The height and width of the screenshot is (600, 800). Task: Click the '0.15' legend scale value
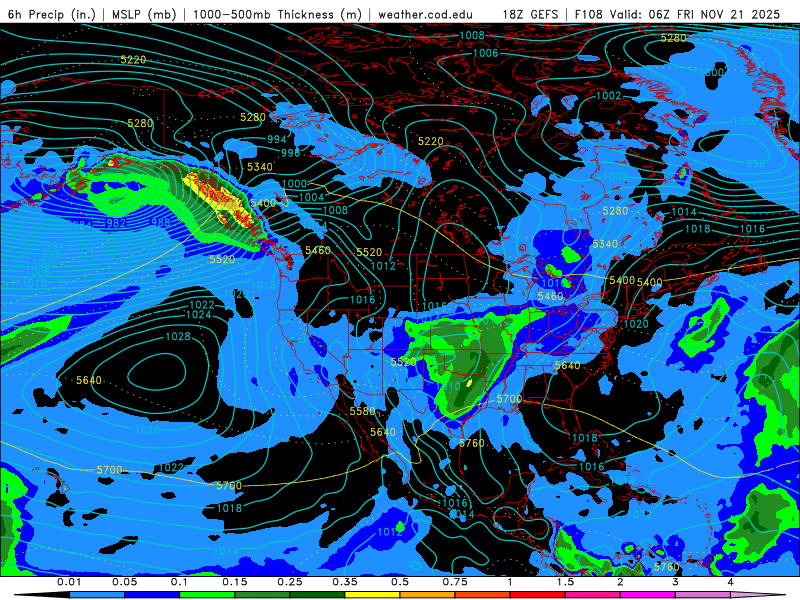coord(235,582)
